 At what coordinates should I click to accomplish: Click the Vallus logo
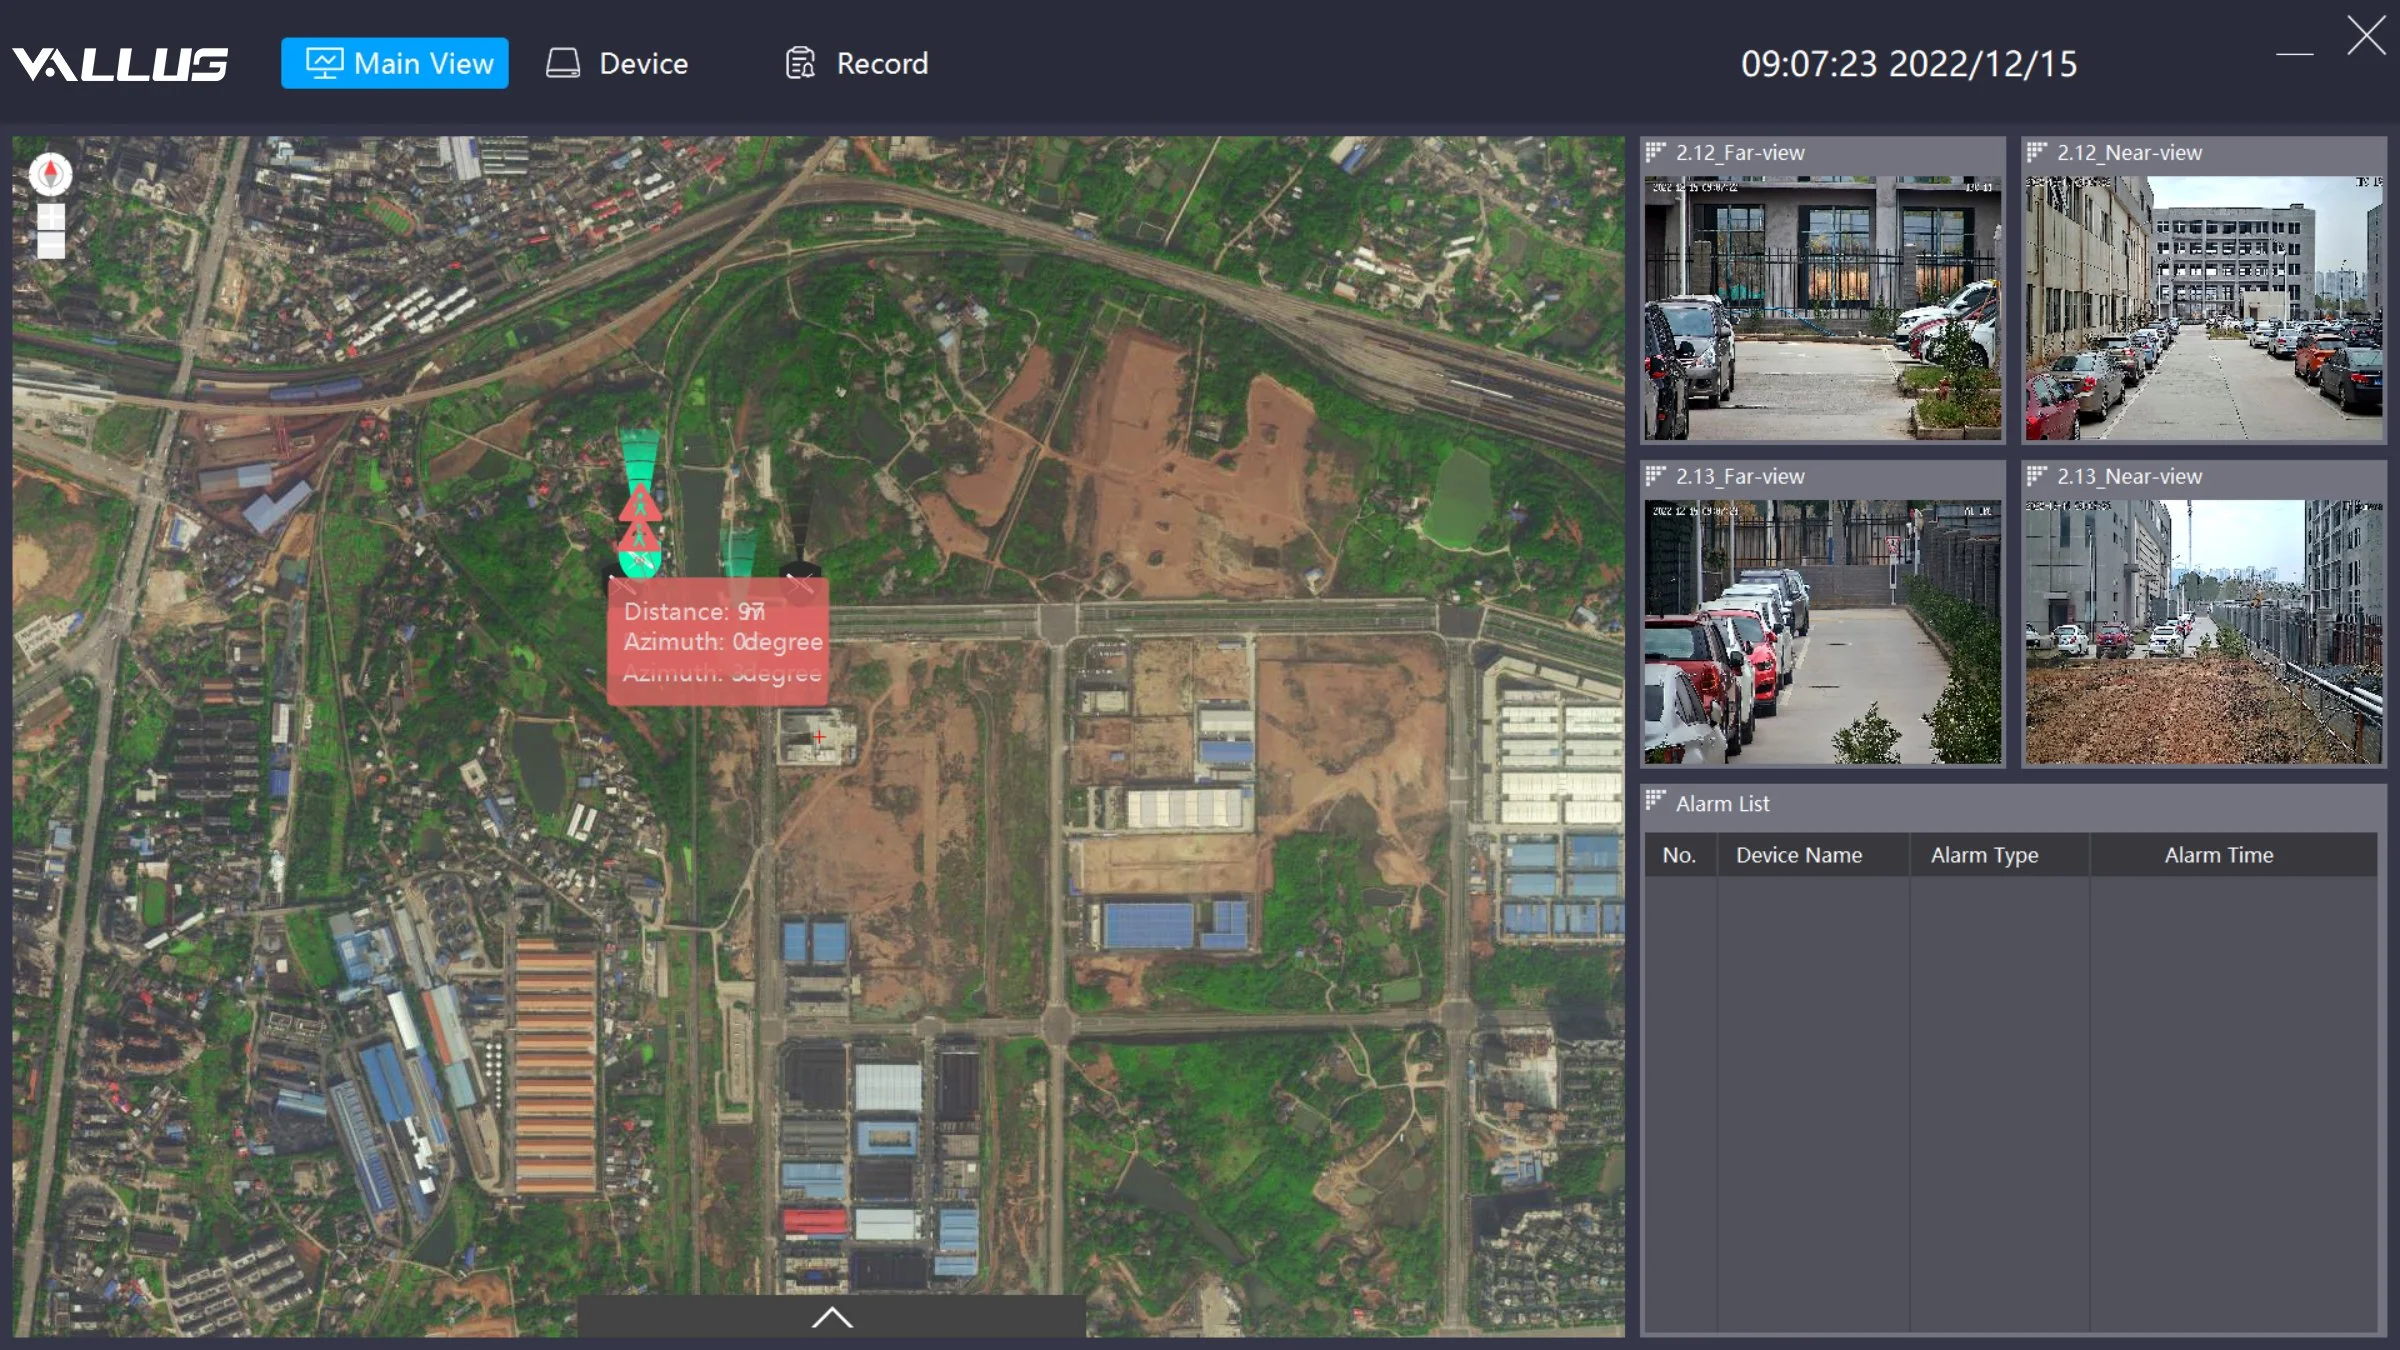(x=121, y=64)
